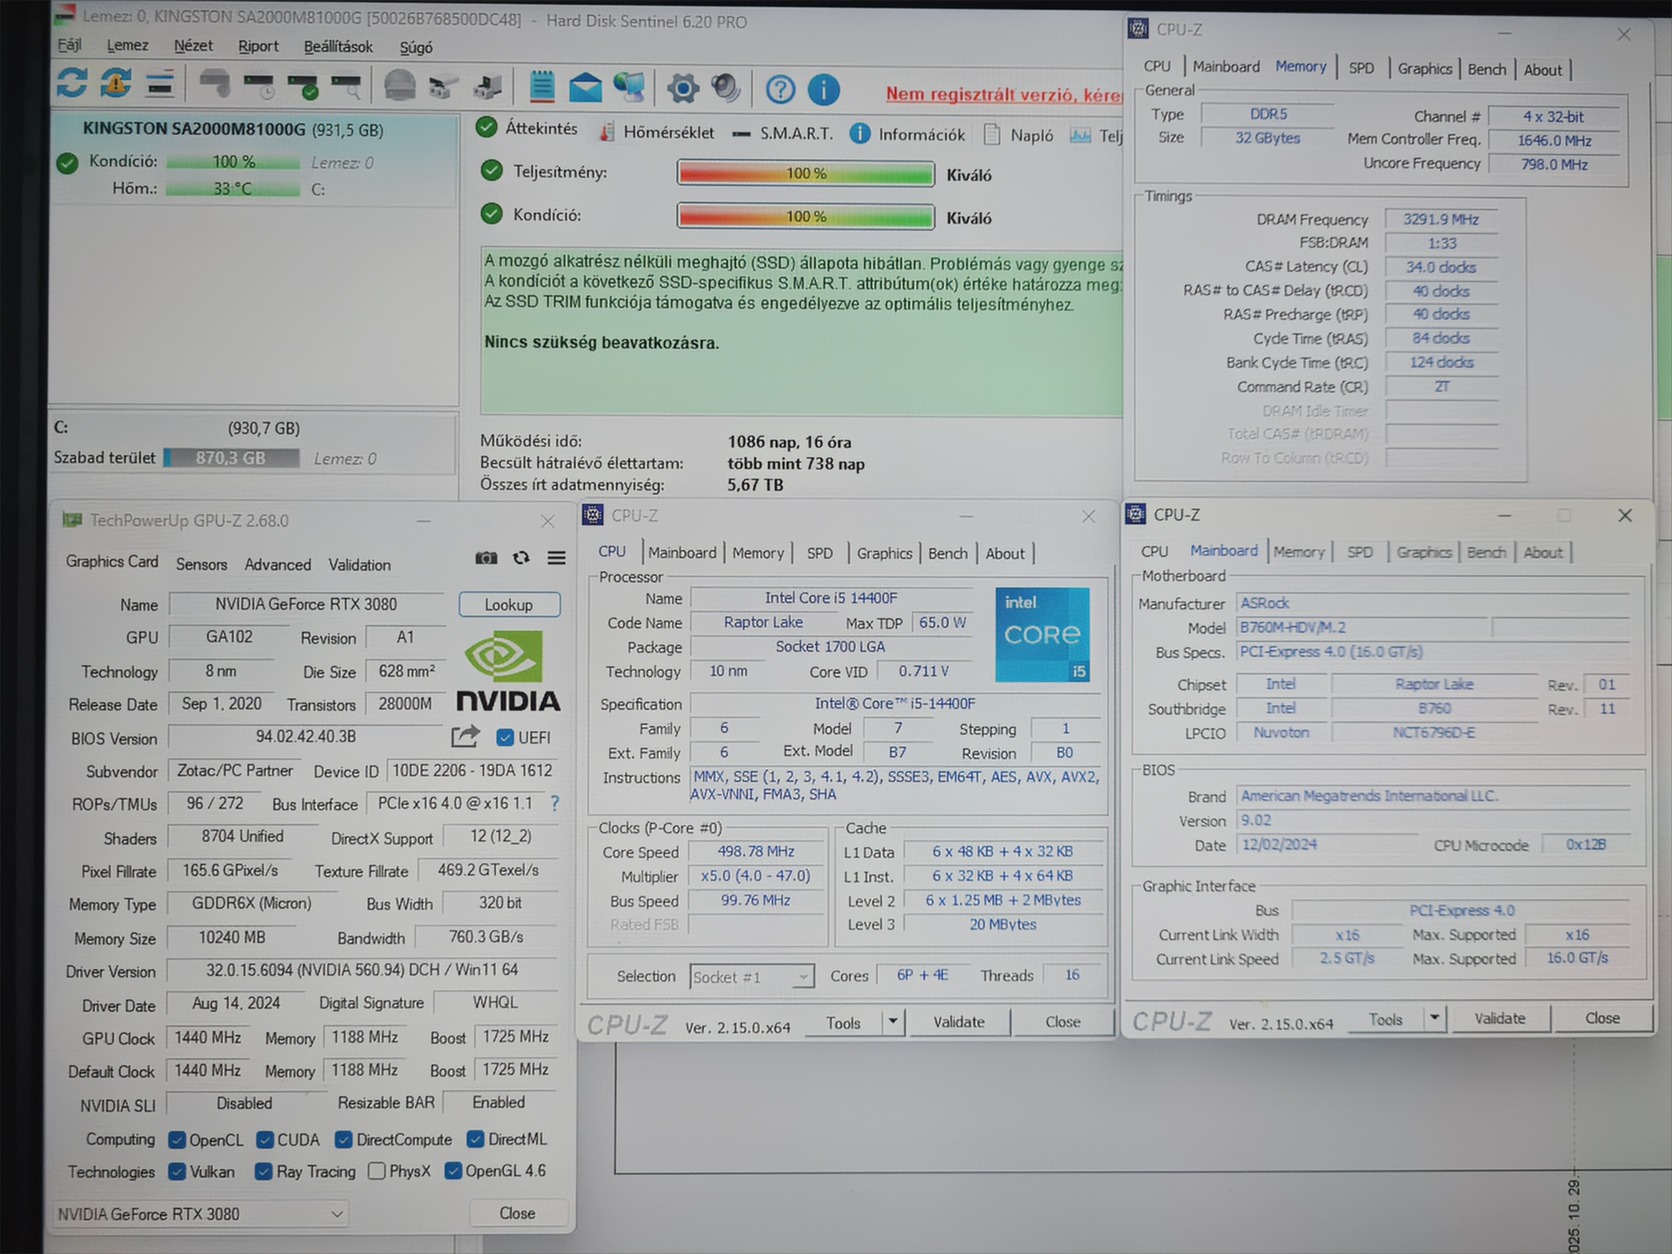Click the speaker sound icon in toolbar
The width and height of the screenshot is (1672, 1254).
pyautogui.click(x=726, y=89)
